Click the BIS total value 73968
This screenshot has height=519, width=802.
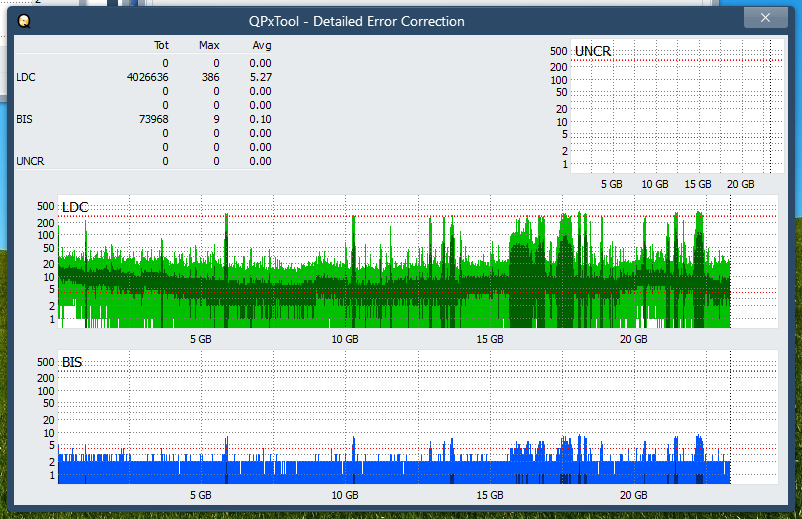(153, 119)
